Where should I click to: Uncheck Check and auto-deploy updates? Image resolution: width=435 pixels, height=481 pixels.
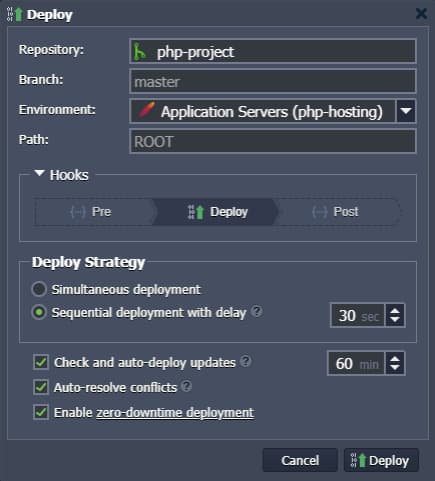[x=41, y=362]
